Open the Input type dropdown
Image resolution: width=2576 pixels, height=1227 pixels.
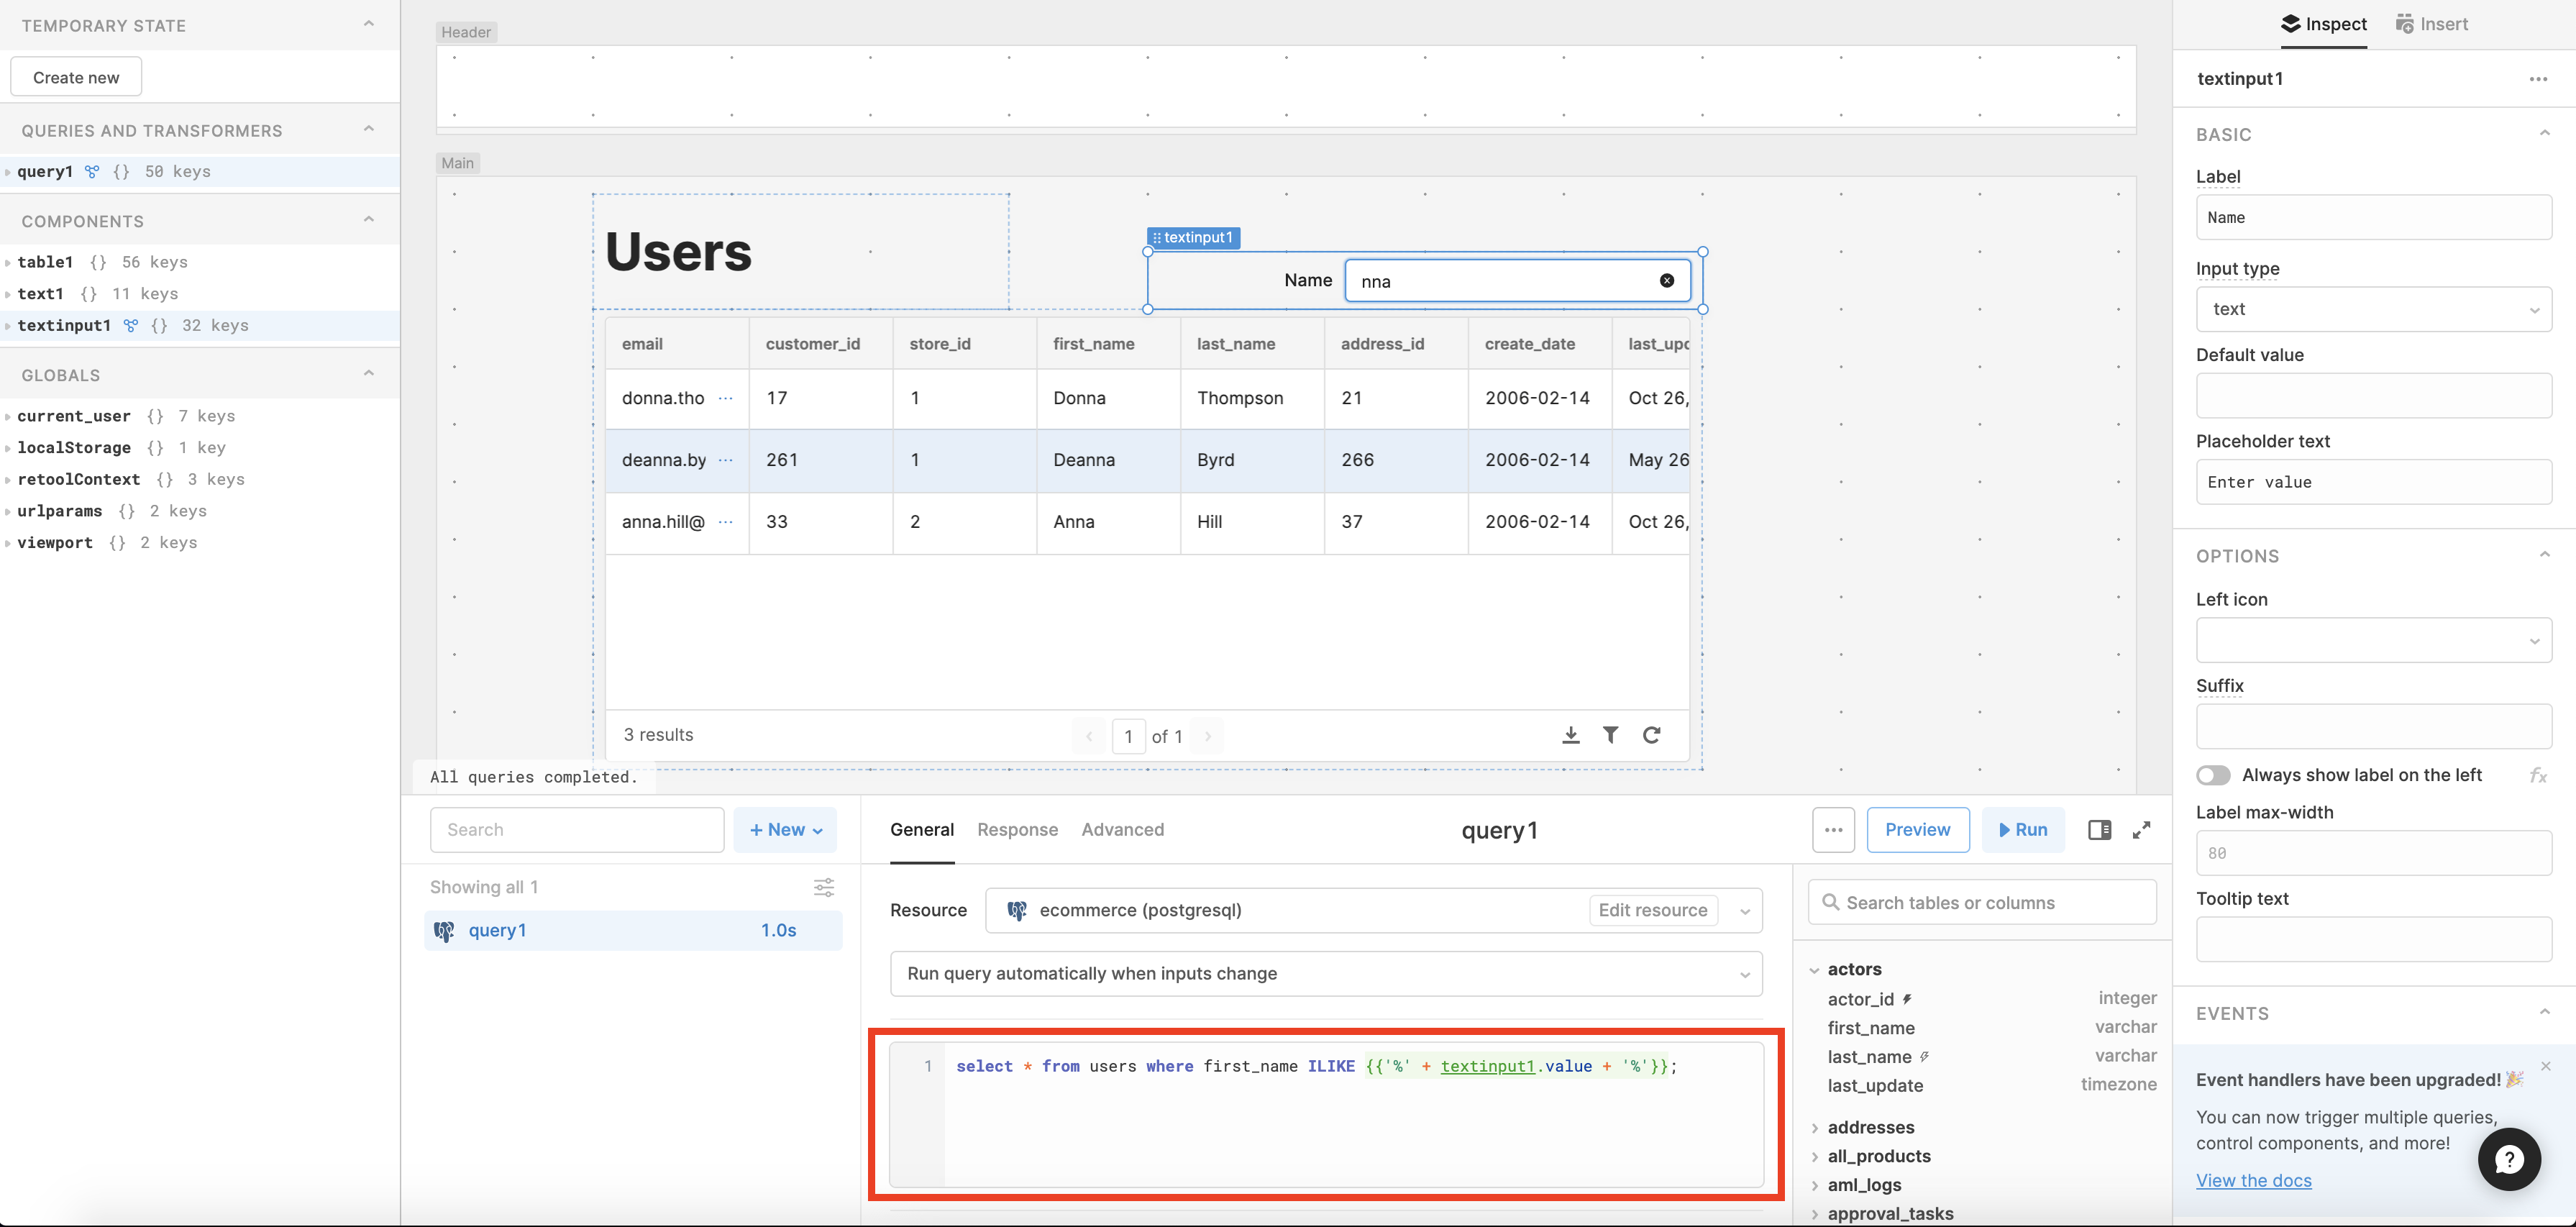[2373, 309]
